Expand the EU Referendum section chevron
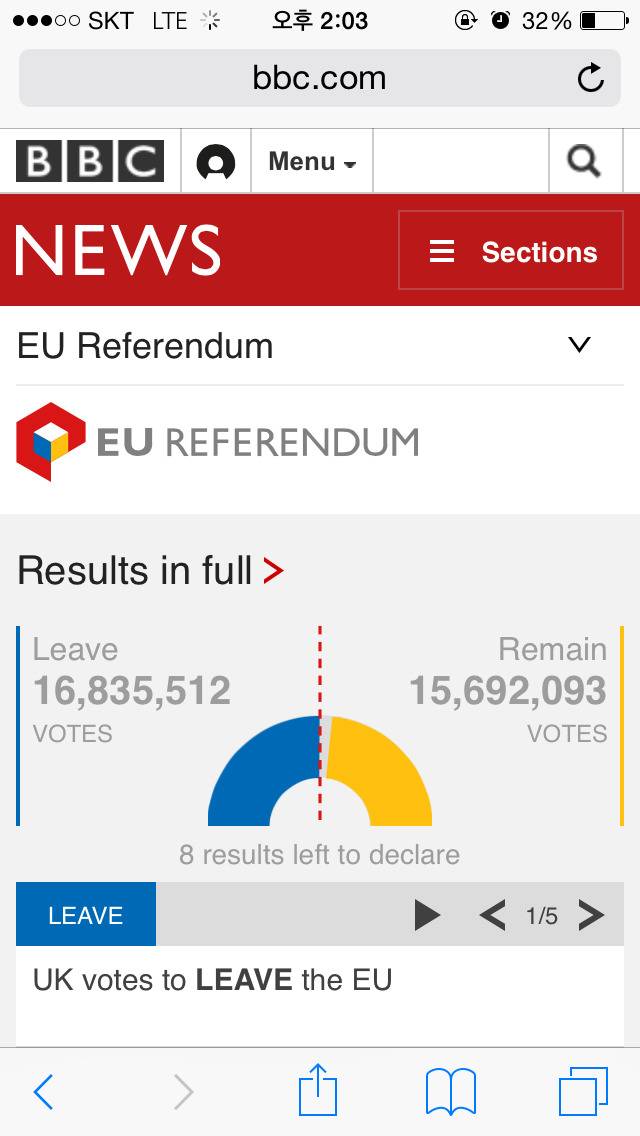Screen dimensions: 640x1136 [579, 345]
